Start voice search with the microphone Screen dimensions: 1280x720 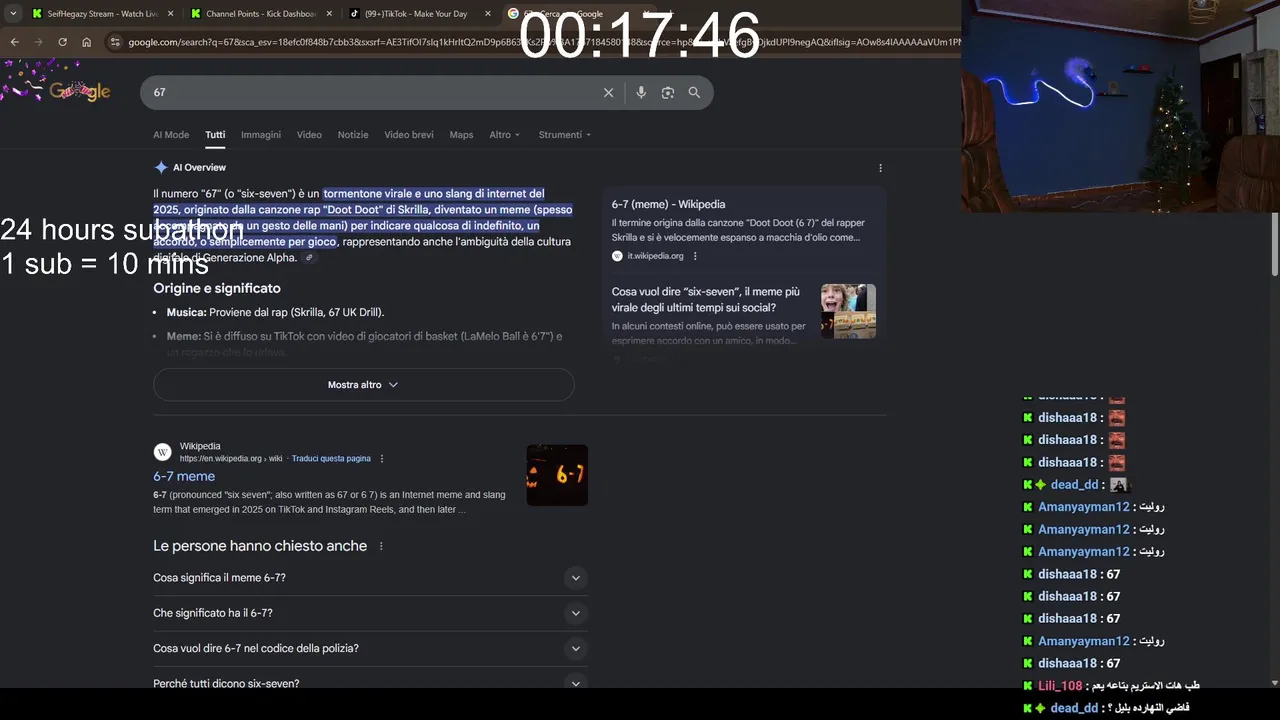(641, 92)
